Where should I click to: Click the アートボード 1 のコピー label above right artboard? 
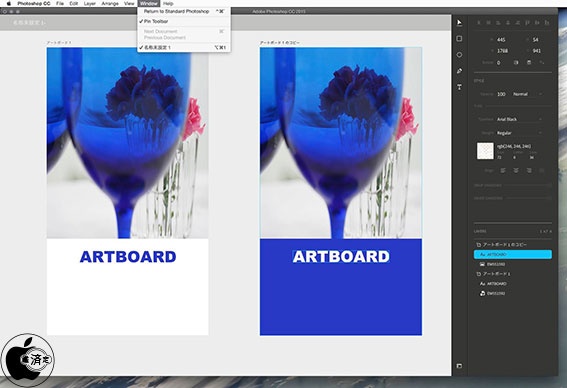click(x=280, y=43)
